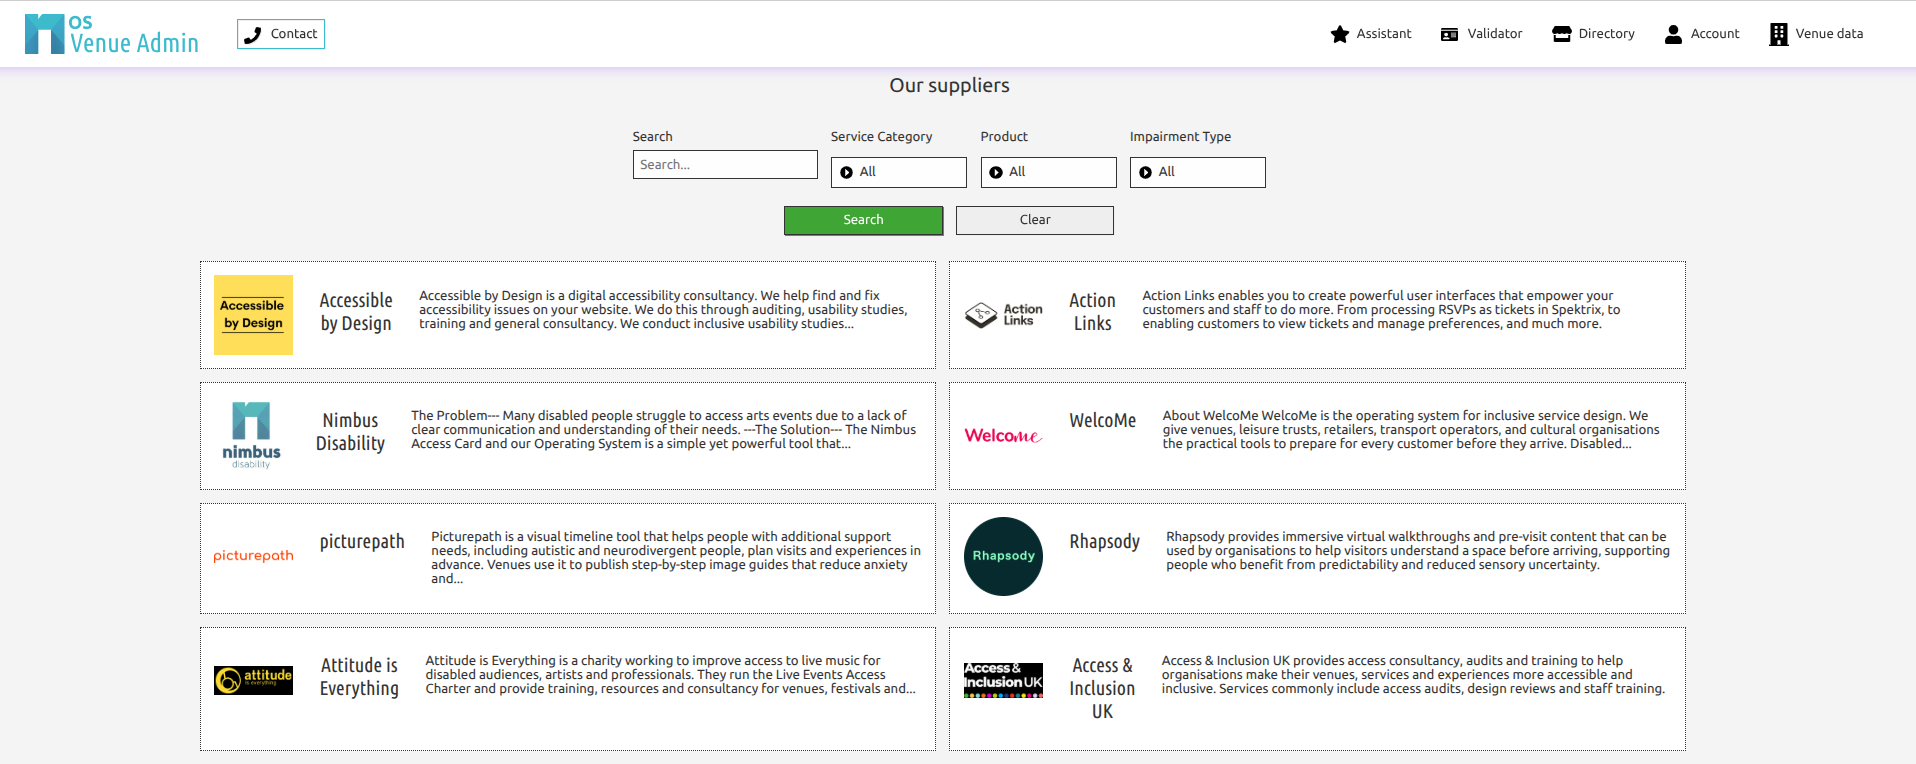Open the Nimbus Disability logo
This screenshot has width=1916, height=764.
click(x=251, y=435)
